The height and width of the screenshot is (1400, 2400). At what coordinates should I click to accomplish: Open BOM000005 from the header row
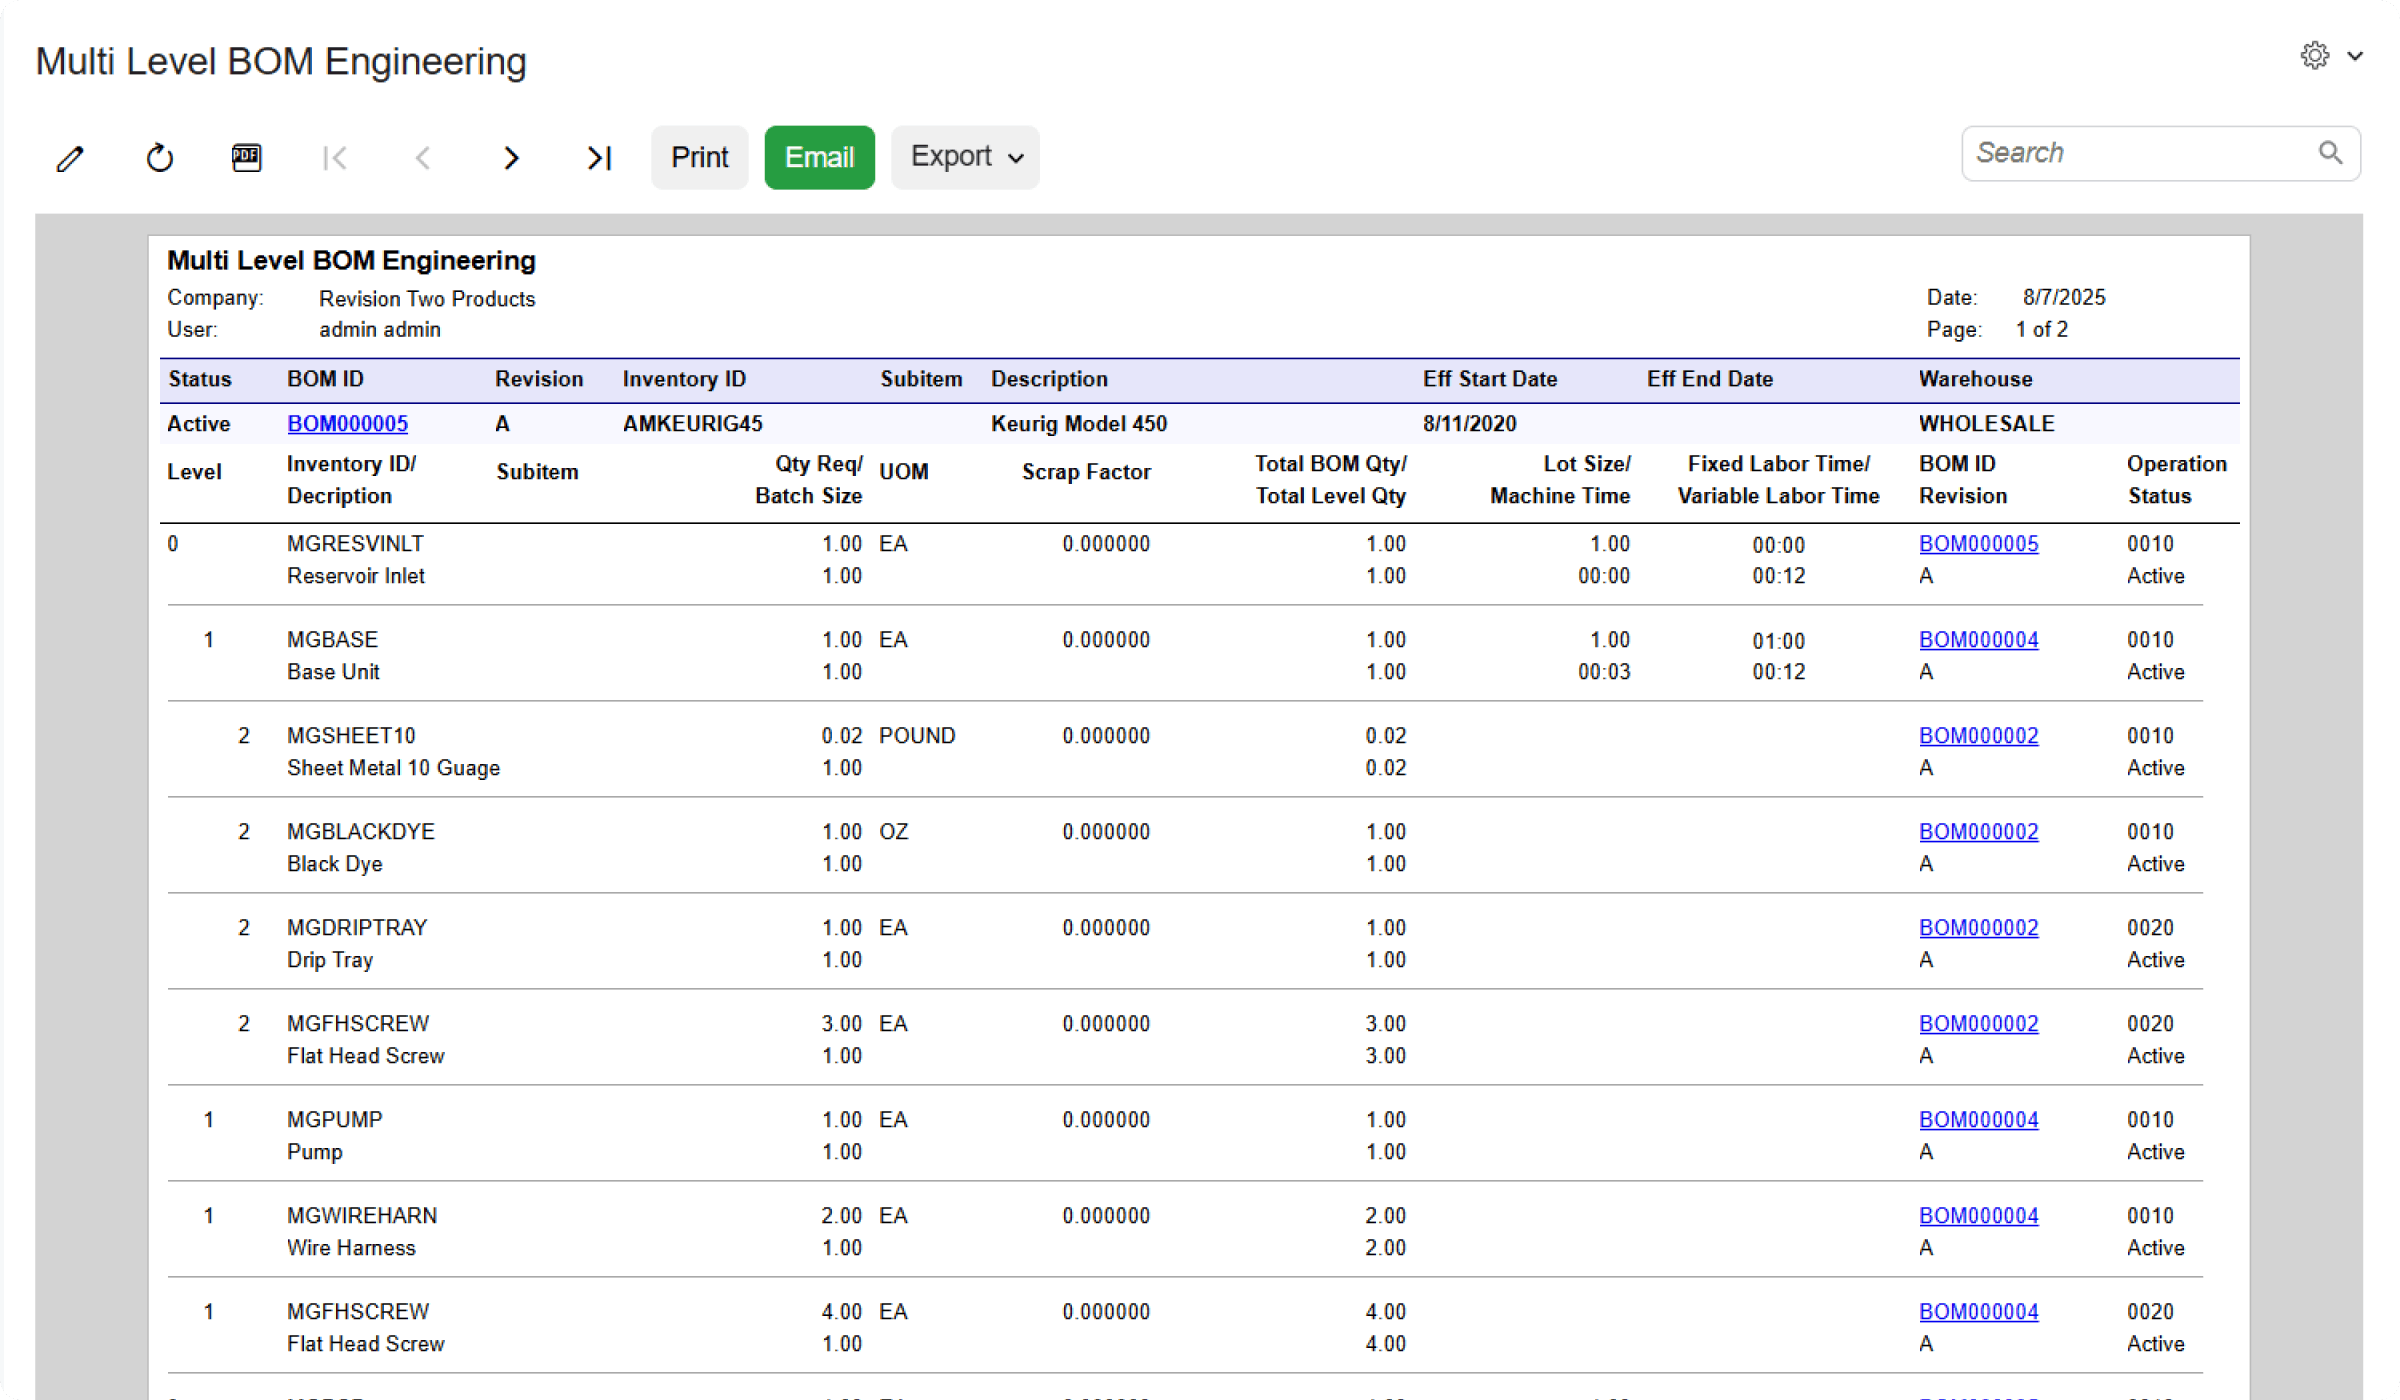click(347, 423)
